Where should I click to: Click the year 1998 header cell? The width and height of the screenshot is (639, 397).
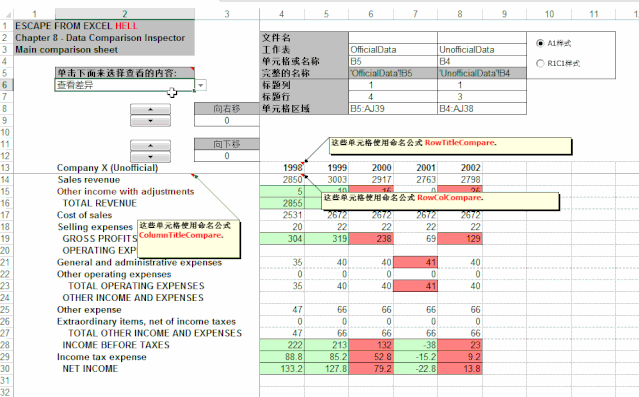pyautogui.click(x=282, y=168)
